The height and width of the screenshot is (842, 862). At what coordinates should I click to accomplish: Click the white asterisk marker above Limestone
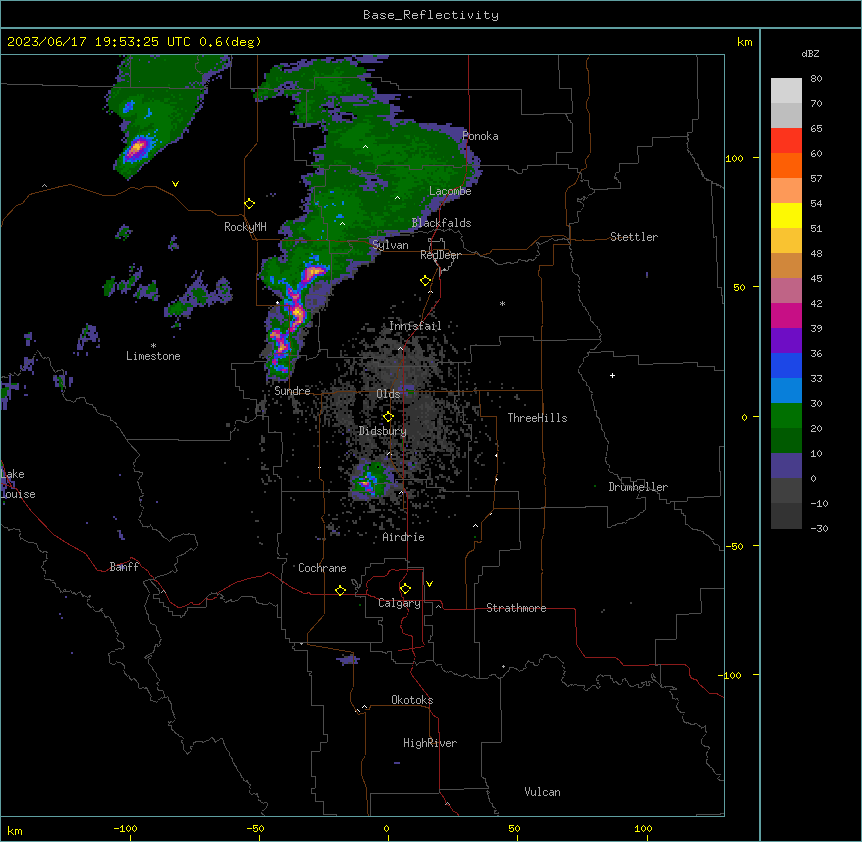[x=153, y=346]
